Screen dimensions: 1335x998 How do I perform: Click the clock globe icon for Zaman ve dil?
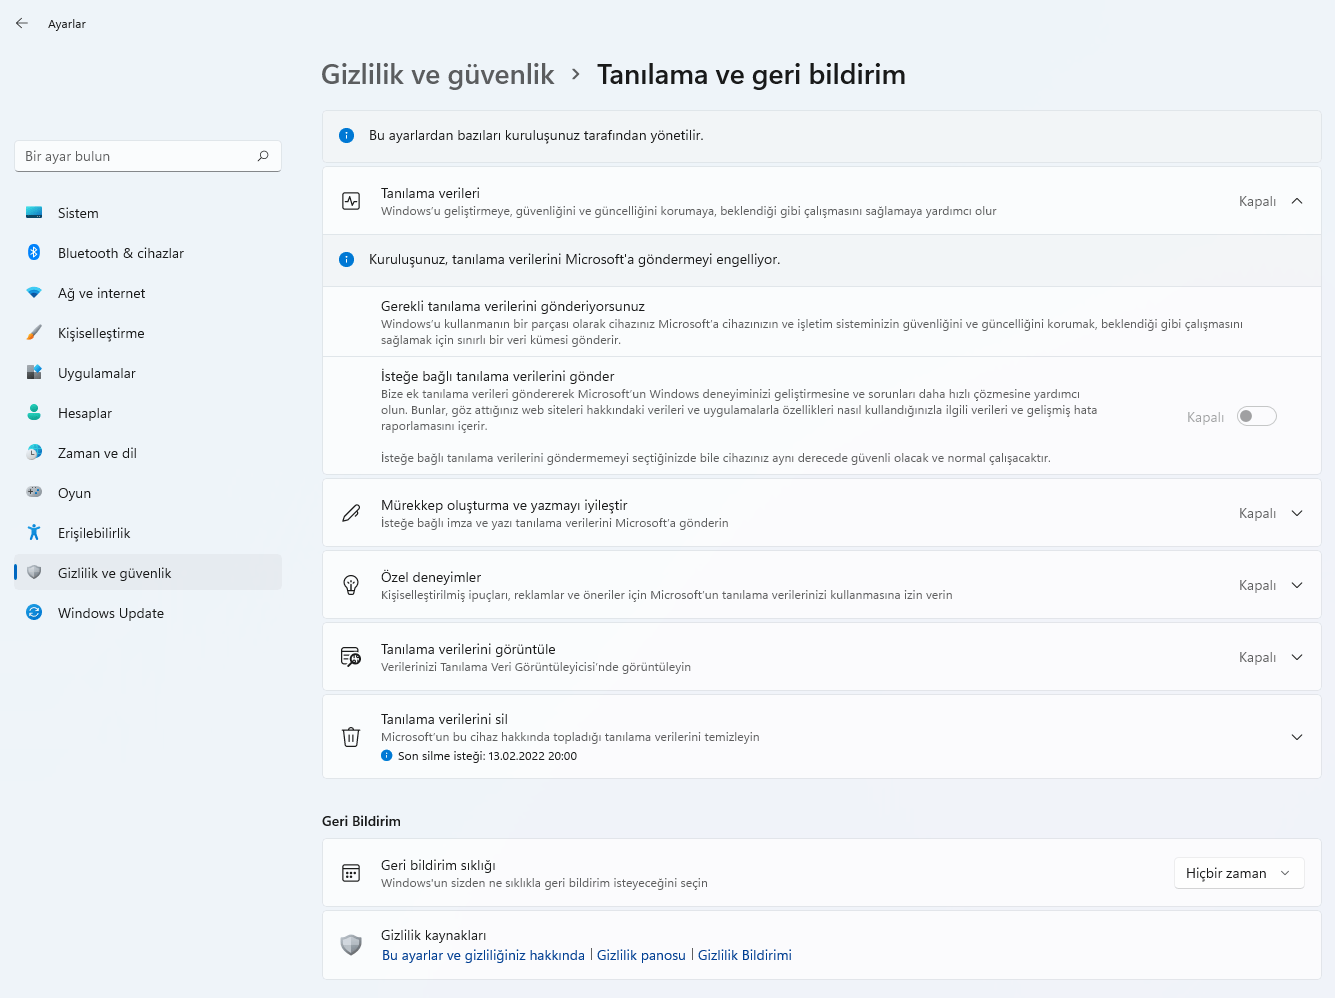(x=34, y=453)
